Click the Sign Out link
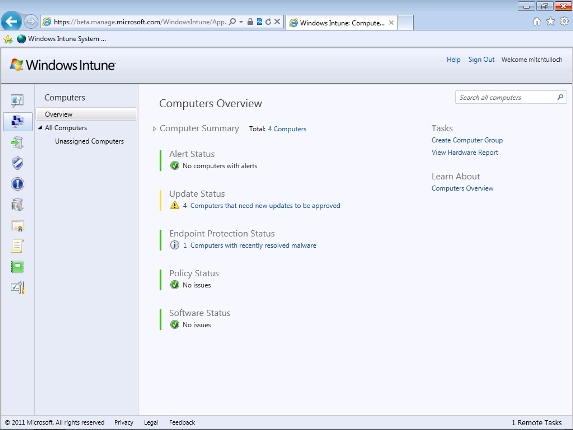573x430 pixels. point(481,60)
